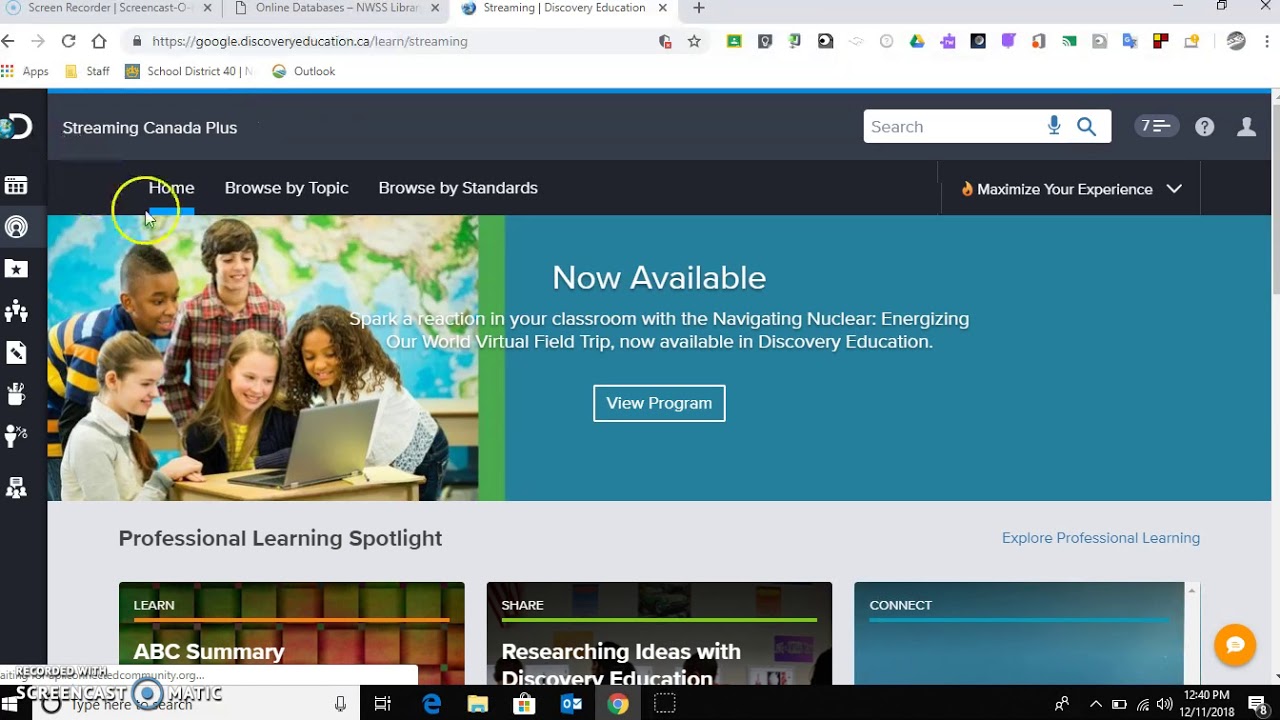Screen dimensions: 1280x720
Task: Click the Google Translate extension icon
Action: click(1130, 41)
